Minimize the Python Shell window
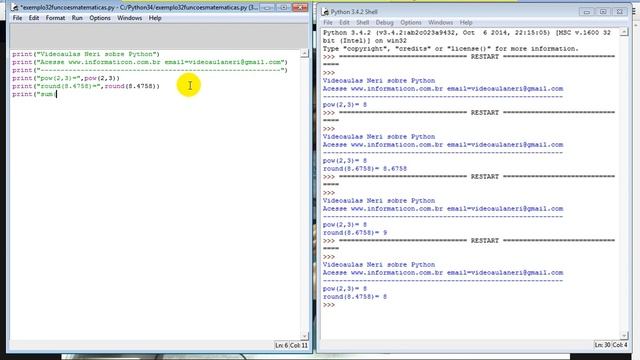The height and width of the screenshot is (360, 640). point(587,12)
